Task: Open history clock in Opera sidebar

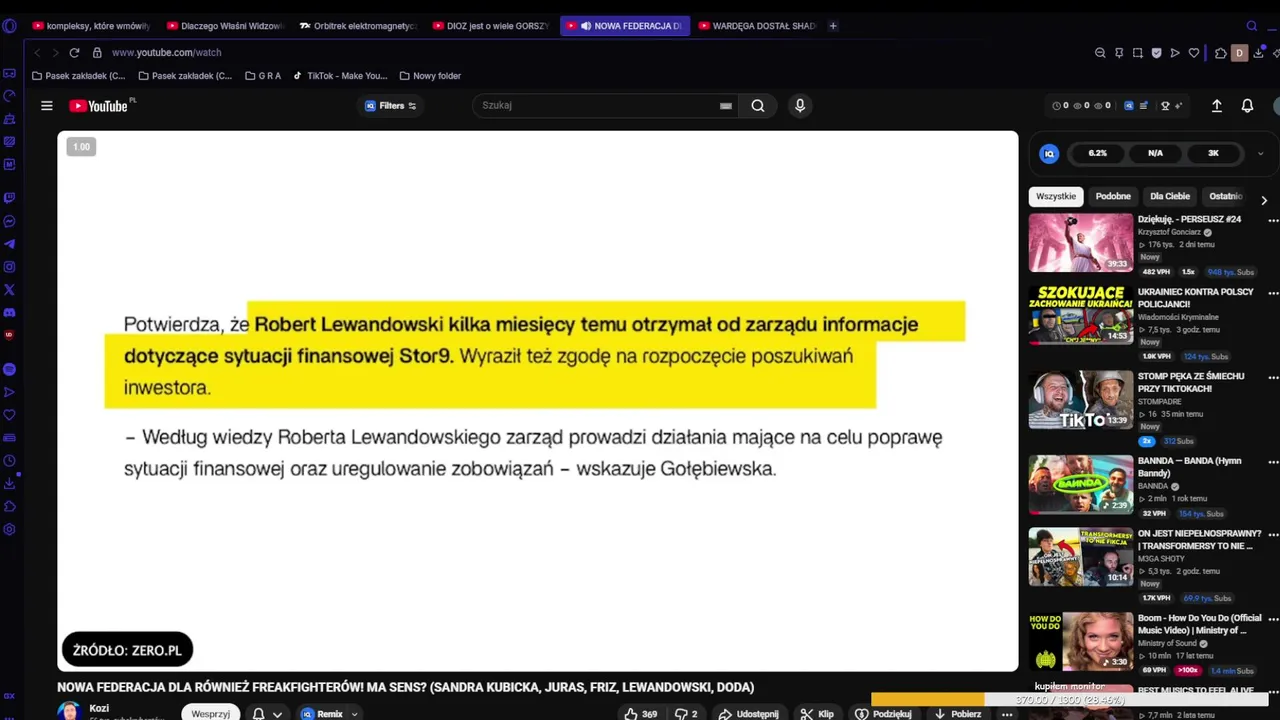Action: pos(9,461)
